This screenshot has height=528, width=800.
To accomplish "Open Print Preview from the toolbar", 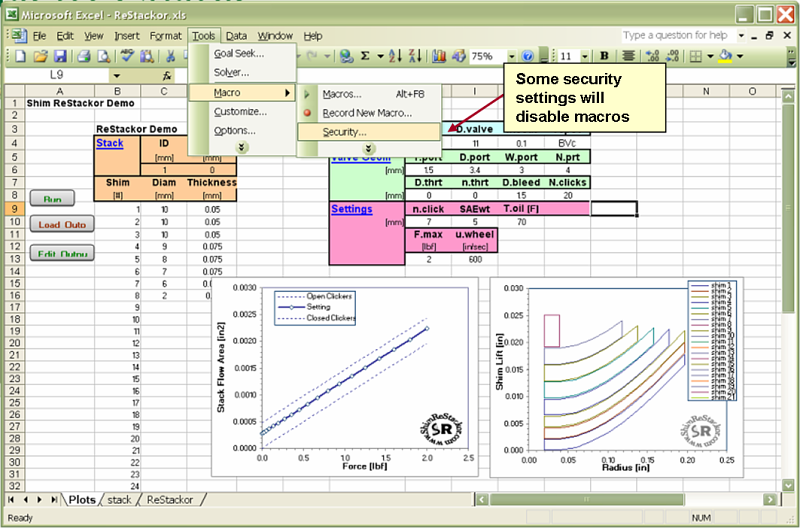I will coord(104,56).
